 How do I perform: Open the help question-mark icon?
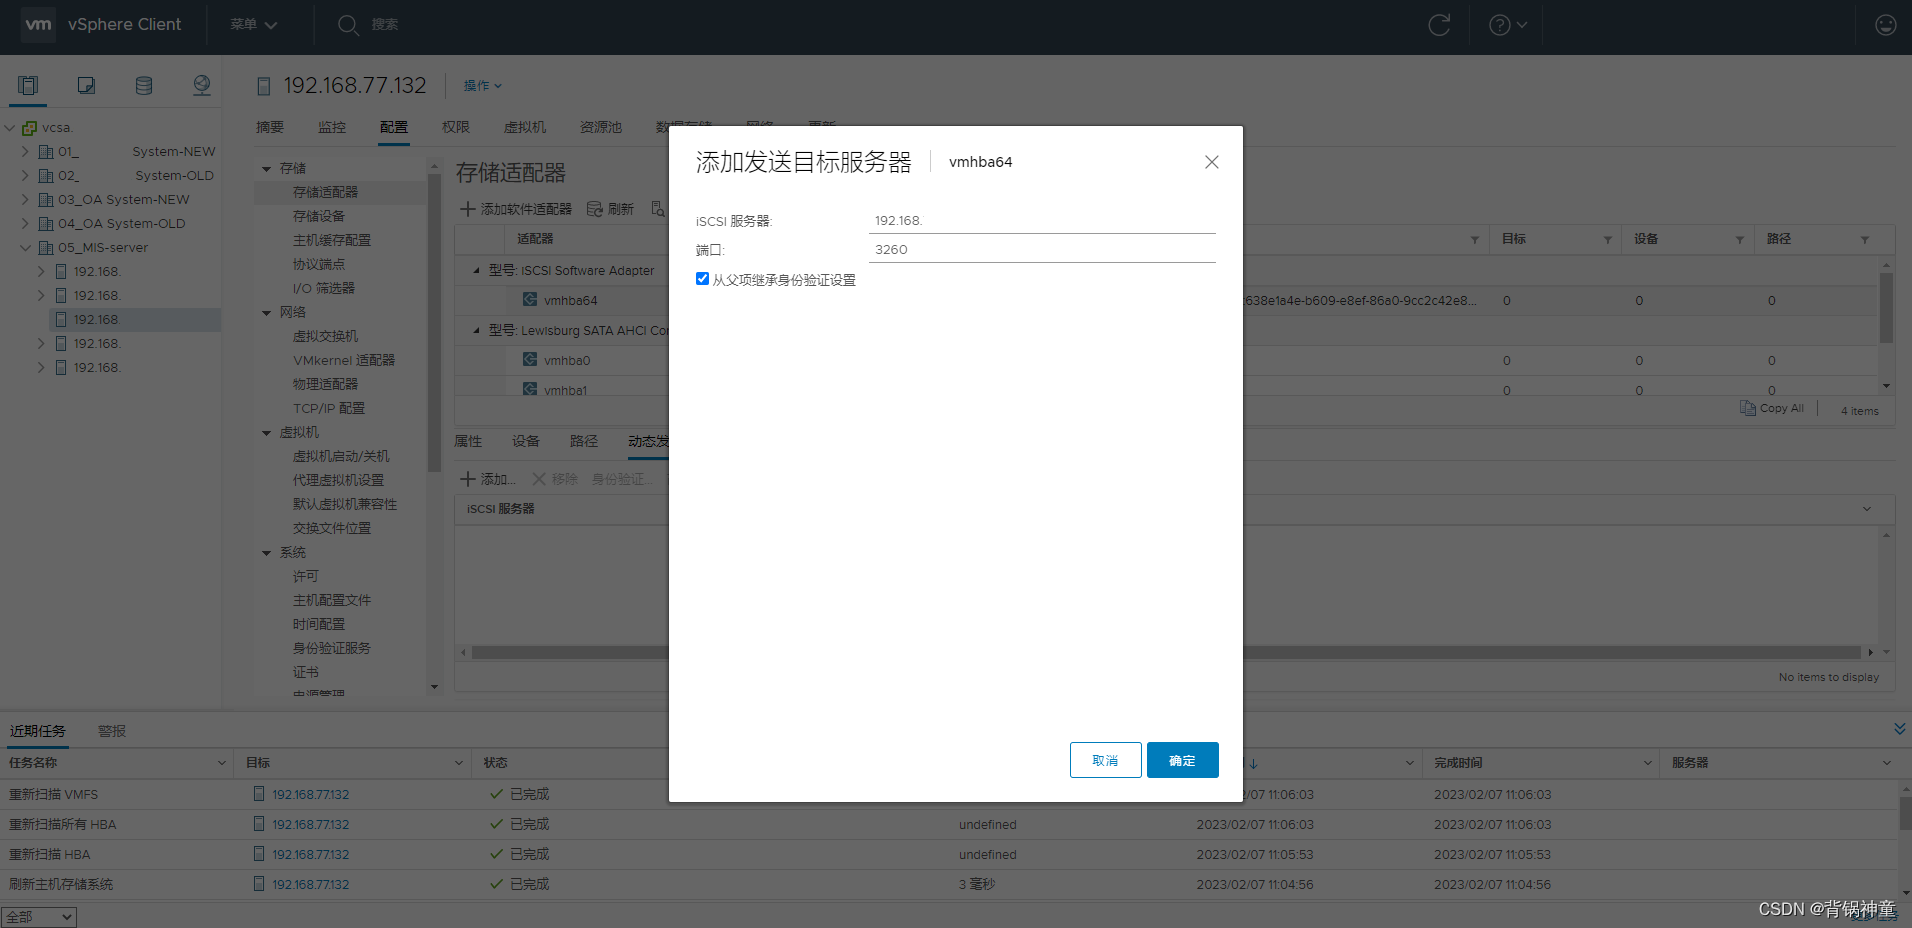click(1500, 24)
